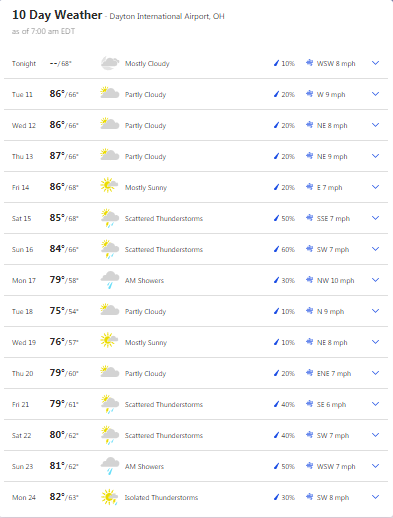Click the Dayton International Airport, OH location text
This screenshot has width=393, height=518.
tap(167, 16)
